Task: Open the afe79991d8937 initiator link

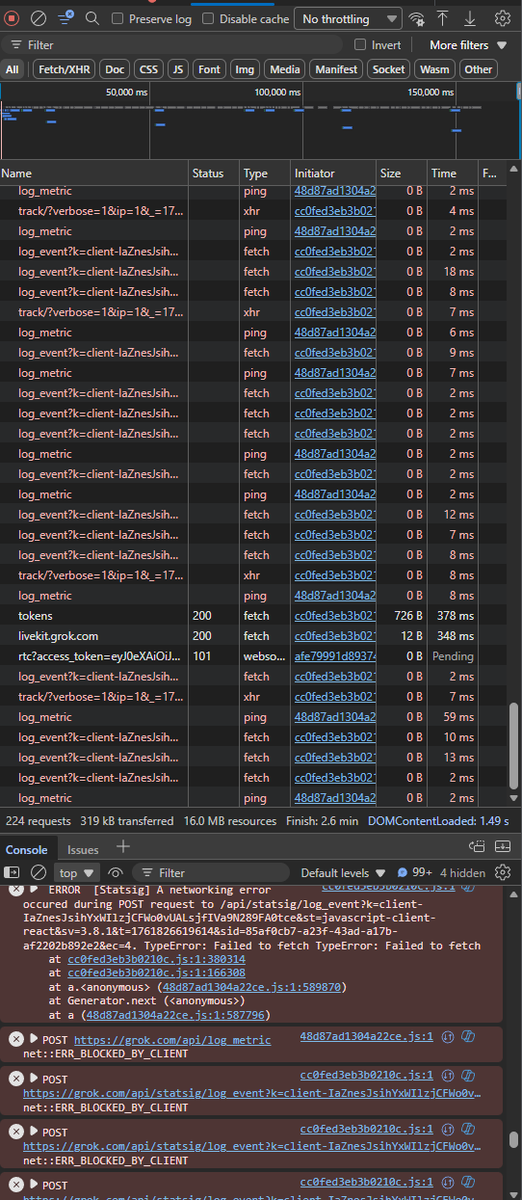Action: [335, 656]
